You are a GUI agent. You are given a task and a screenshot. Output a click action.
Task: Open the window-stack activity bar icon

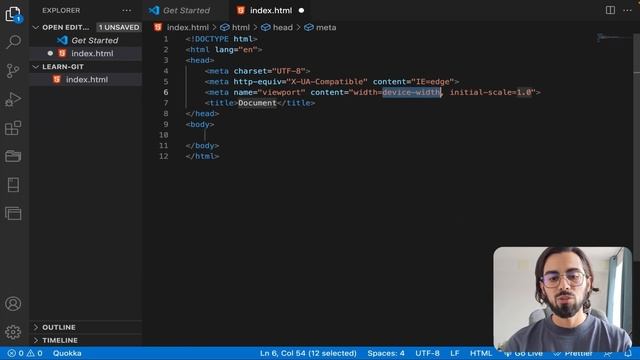[x=13, y=213]
